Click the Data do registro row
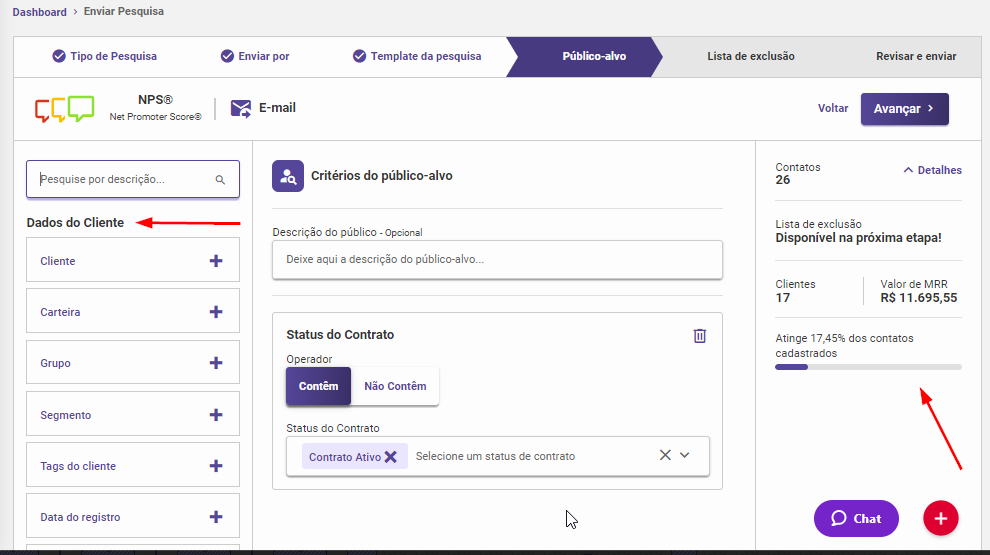Screen dimensions: 990x555 coord(133,516)
